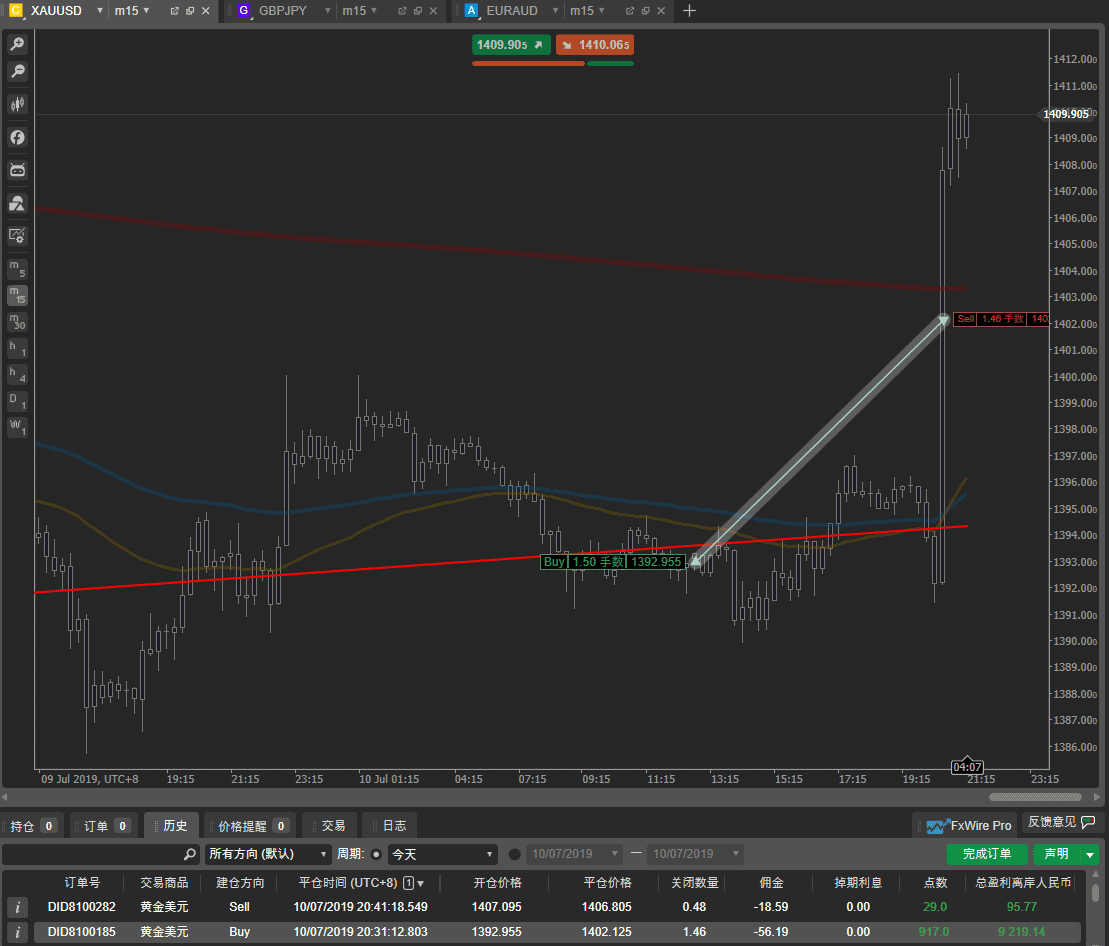Click the XAUUSD duplicate chart icon
Screen dimensions: 1109x946
coord(190,11)
